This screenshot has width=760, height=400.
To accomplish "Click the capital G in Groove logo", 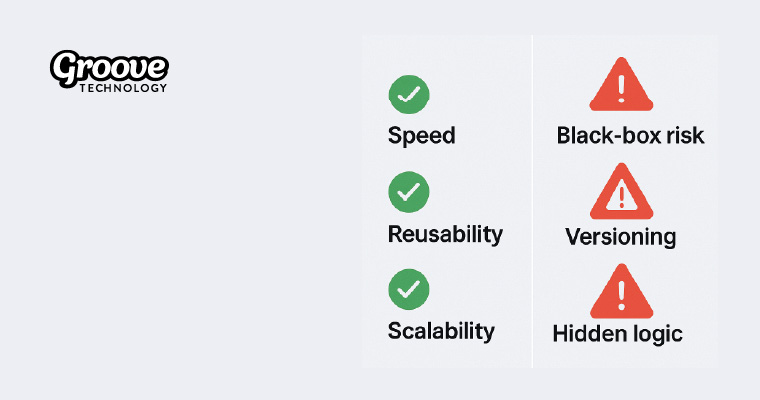I will click(x=68, y=70).
